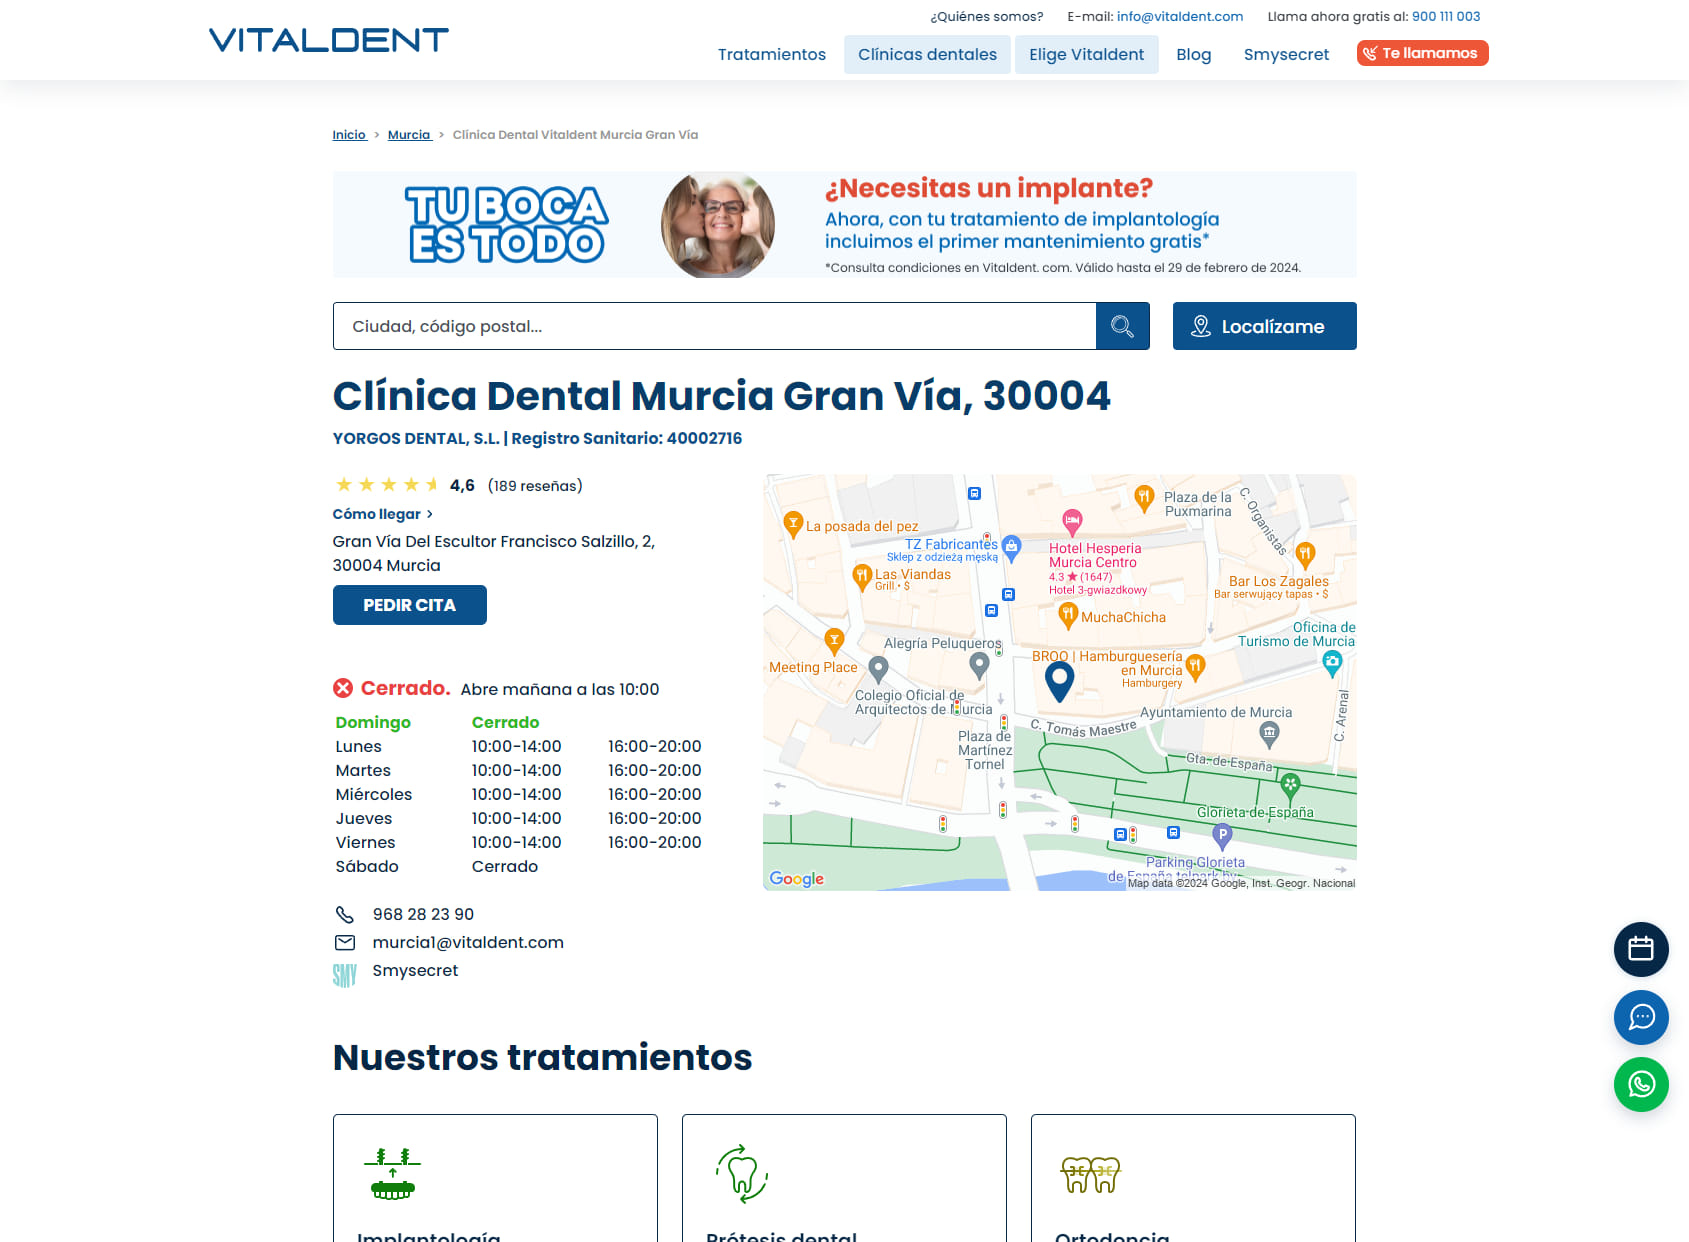The image size is (1689, 1242).
Task: Click the envelope email icon
Action: point(345,942)
